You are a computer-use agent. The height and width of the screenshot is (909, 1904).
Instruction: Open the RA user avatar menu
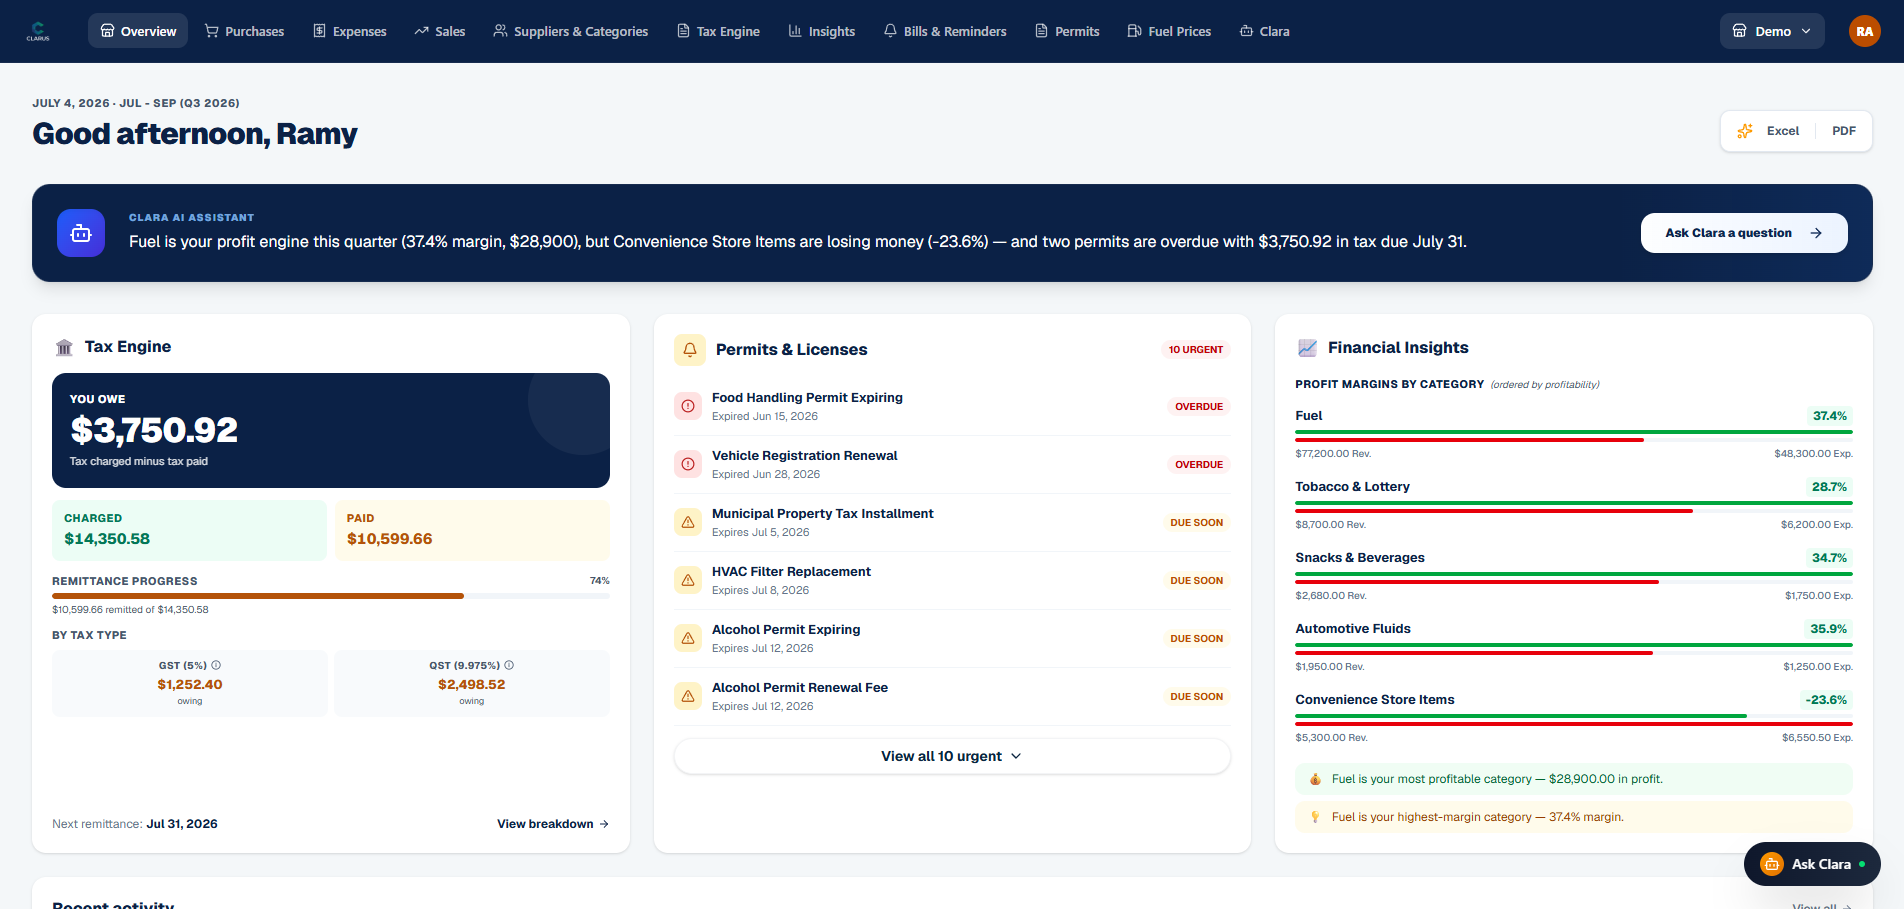(1864, 31)
